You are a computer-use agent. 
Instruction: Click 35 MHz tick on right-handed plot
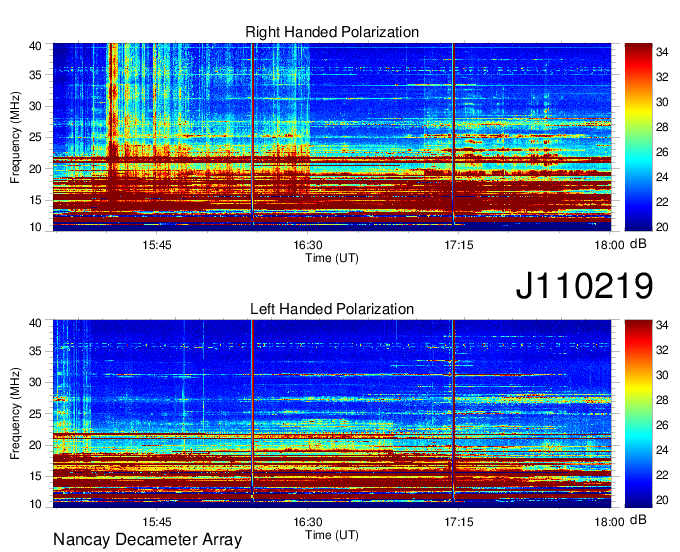[35, 75]
